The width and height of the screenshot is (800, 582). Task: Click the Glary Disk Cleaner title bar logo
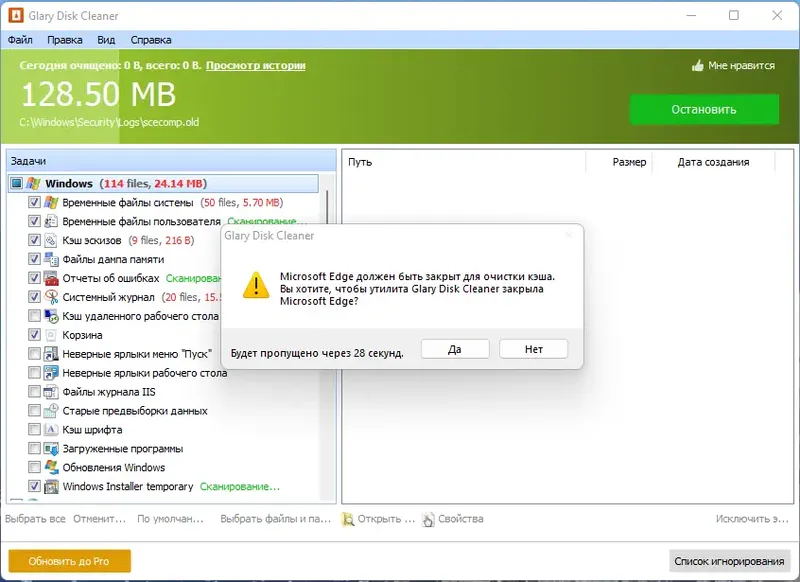click(16, 15)
